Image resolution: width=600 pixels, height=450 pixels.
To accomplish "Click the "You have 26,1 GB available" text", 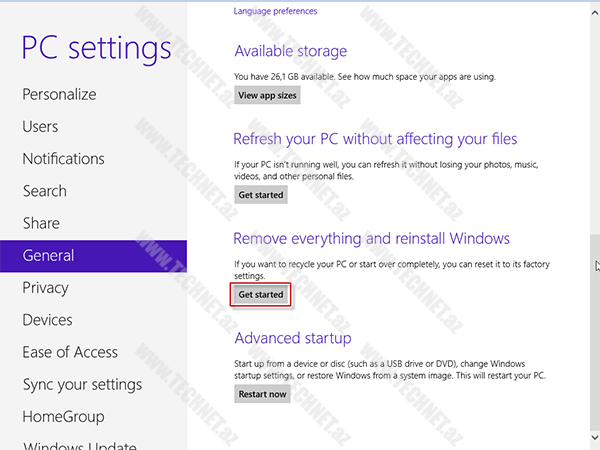I will coord(284,77).
